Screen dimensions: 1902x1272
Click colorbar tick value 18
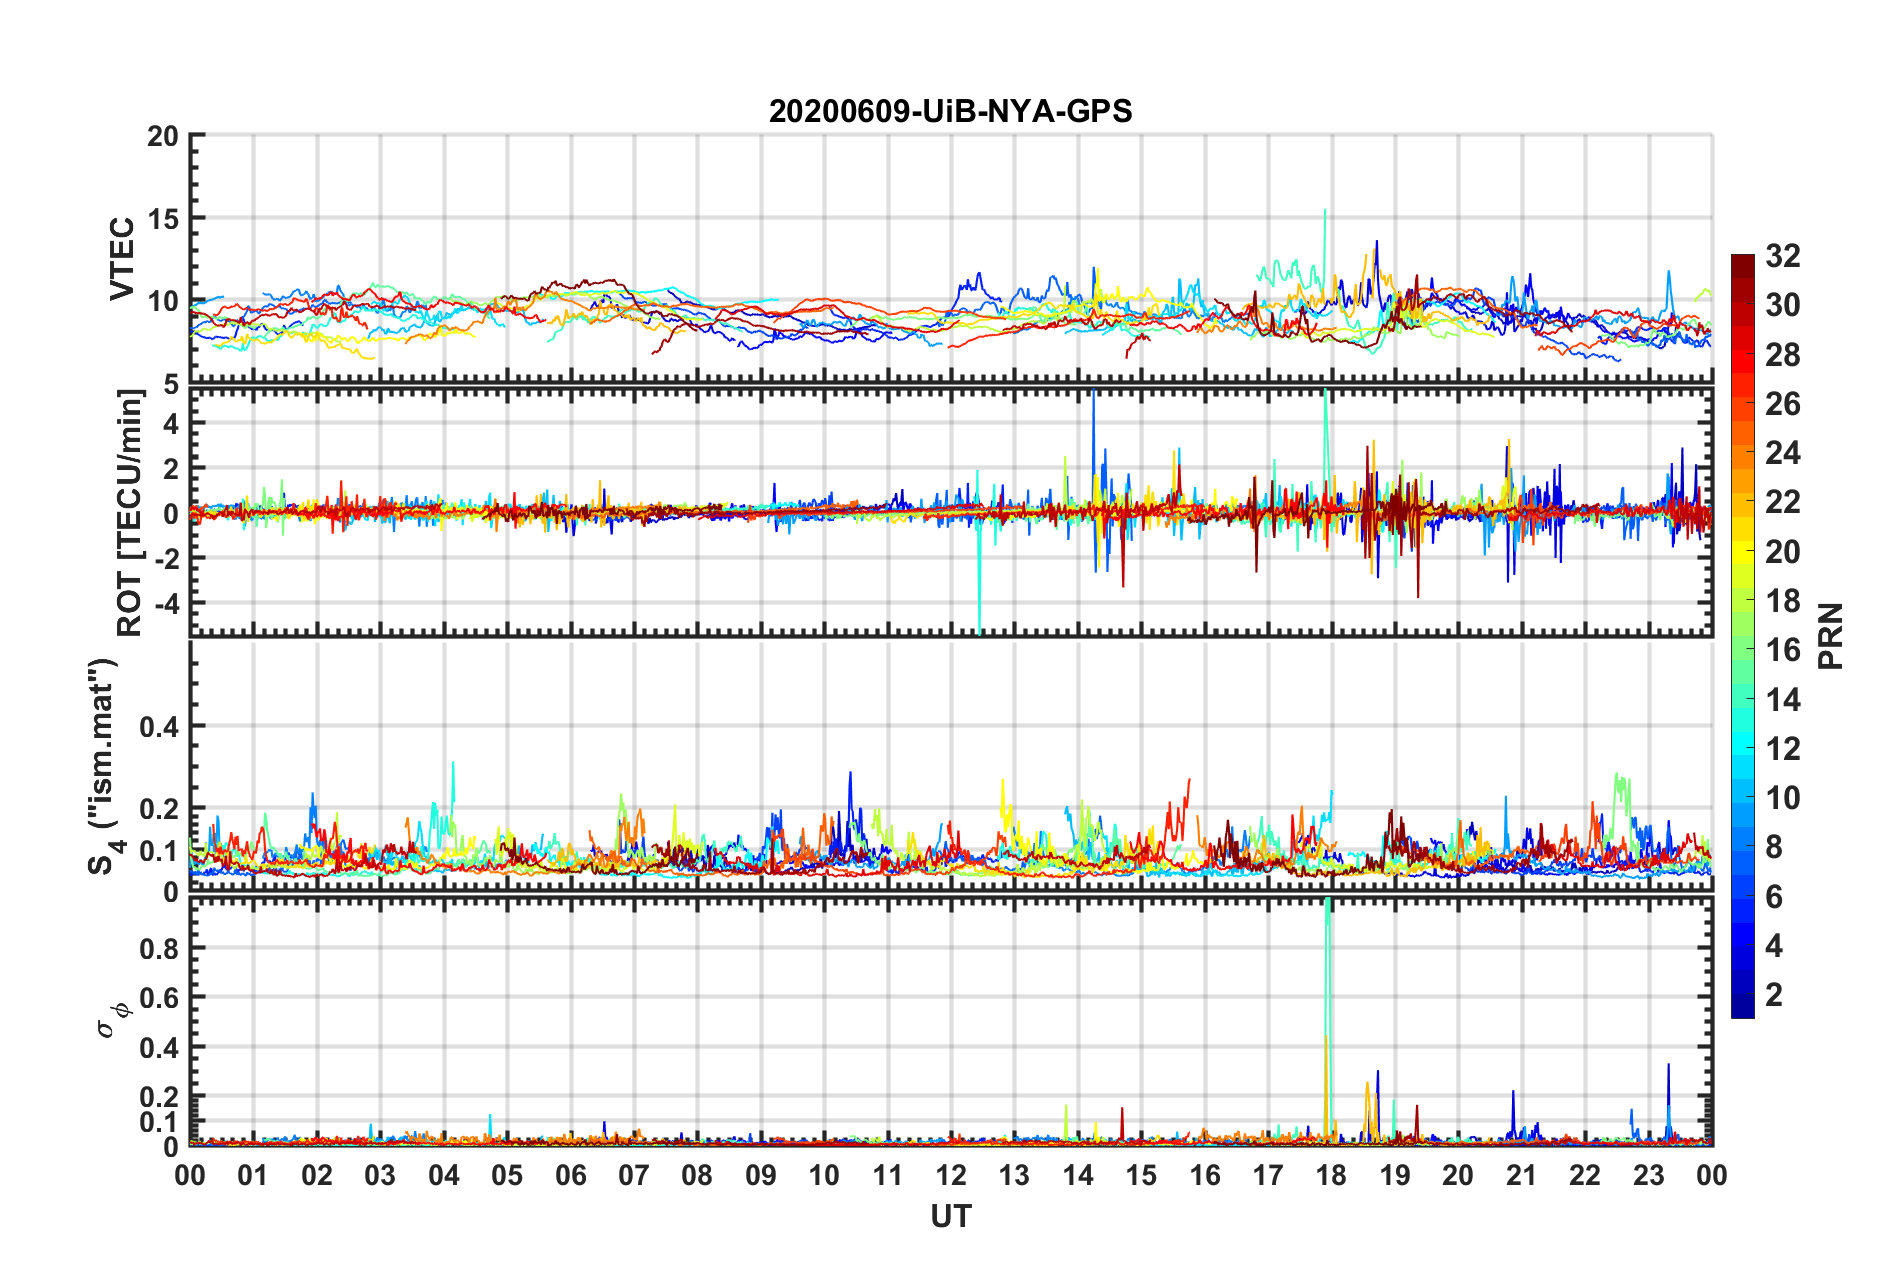tap(1782, 601)
